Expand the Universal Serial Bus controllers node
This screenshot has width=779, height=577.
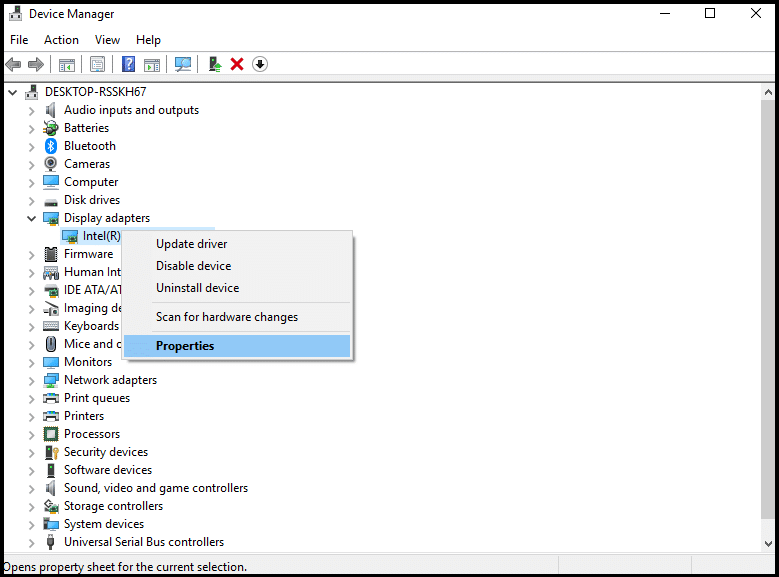31,542
